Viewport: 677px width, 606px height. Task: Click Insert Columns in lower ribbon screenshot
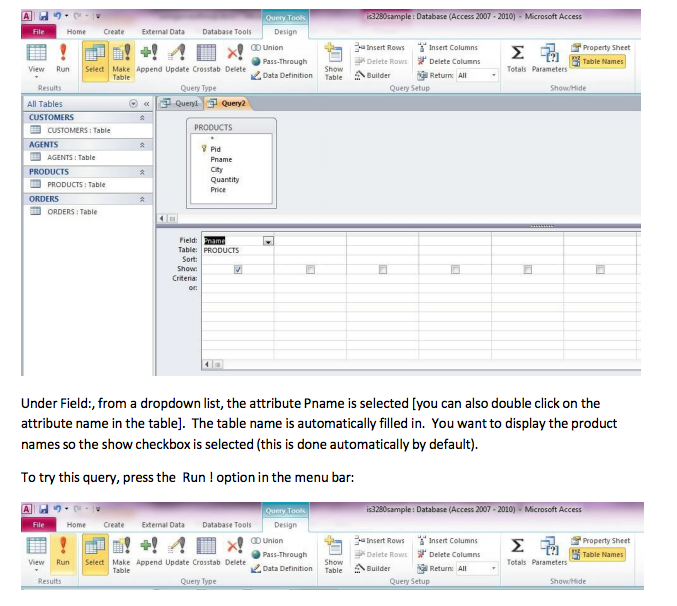coord(448,540)
